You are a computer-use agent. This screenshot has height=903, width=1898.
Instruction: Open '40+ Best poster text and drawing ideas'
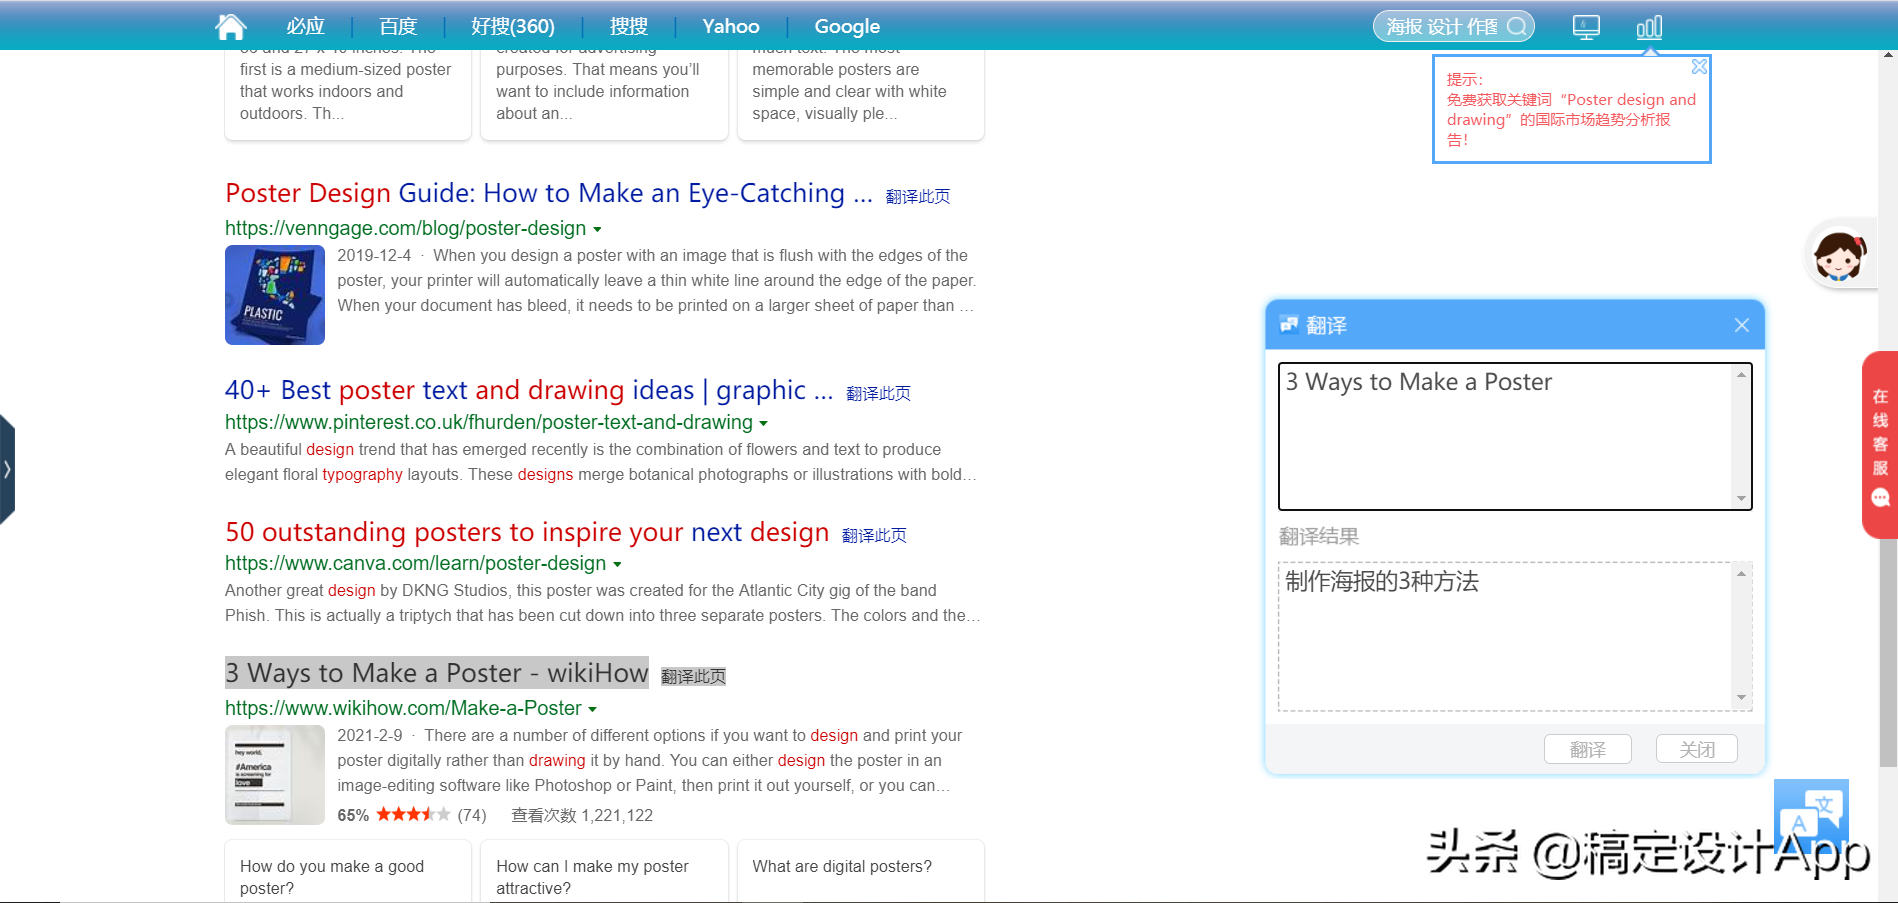(529, 390)
